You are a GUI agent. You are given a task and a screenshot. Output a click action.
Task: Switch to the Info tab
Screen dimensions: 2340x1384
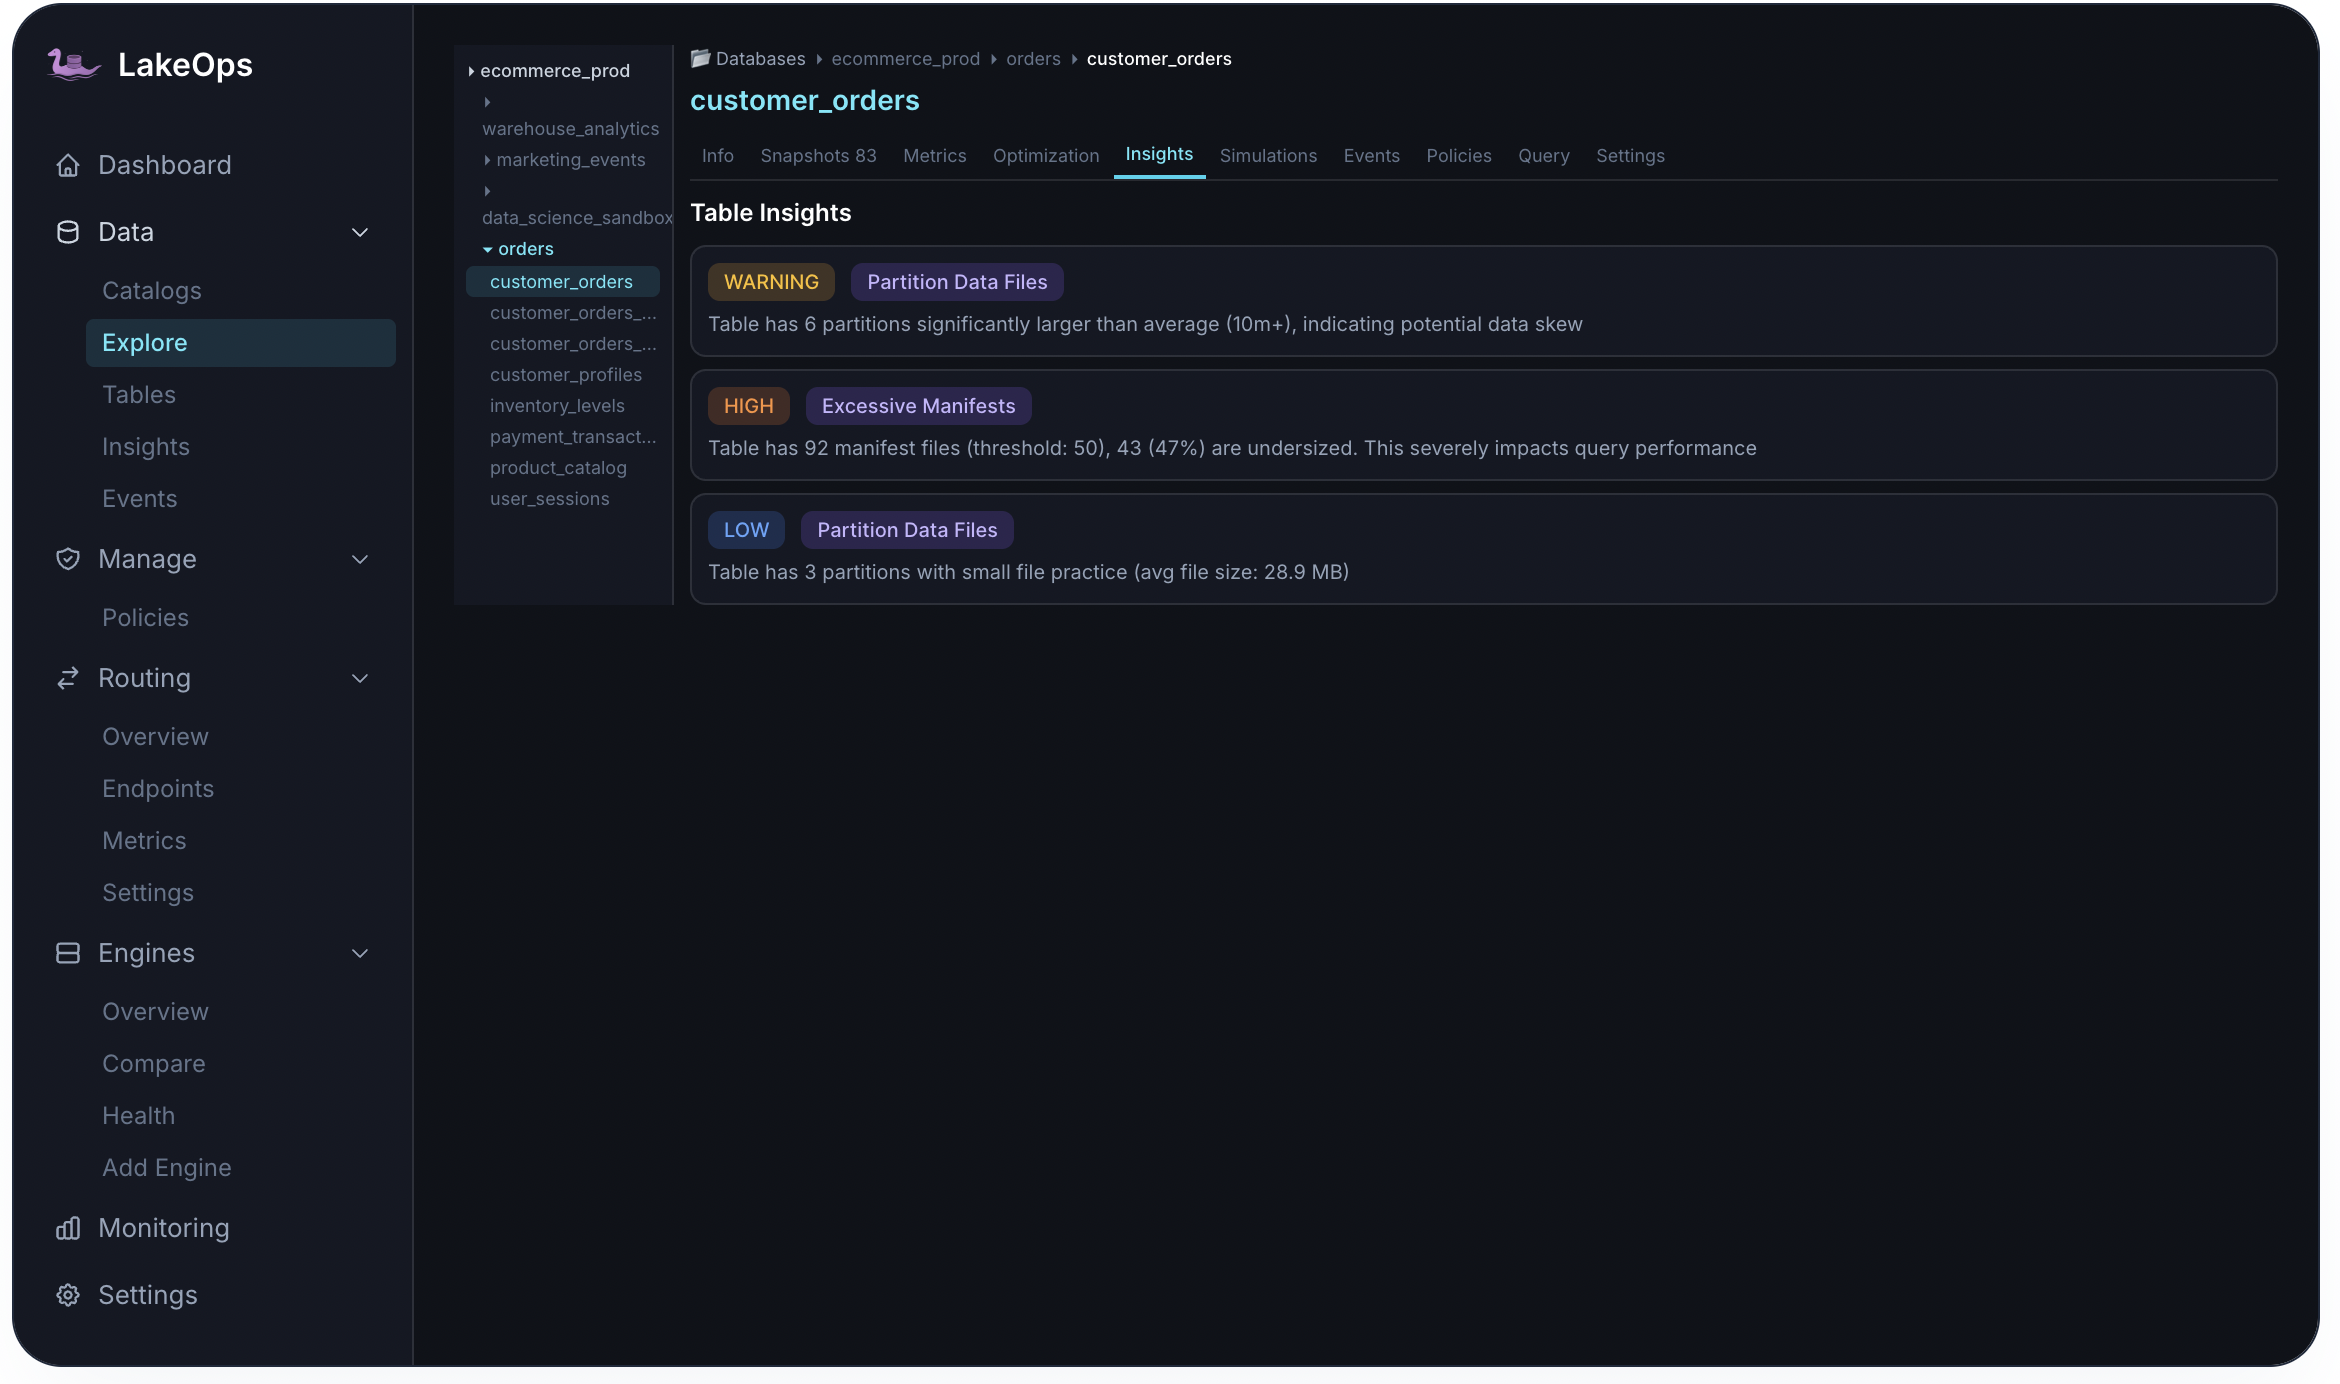pyautogui.click(x=718, y=156)
